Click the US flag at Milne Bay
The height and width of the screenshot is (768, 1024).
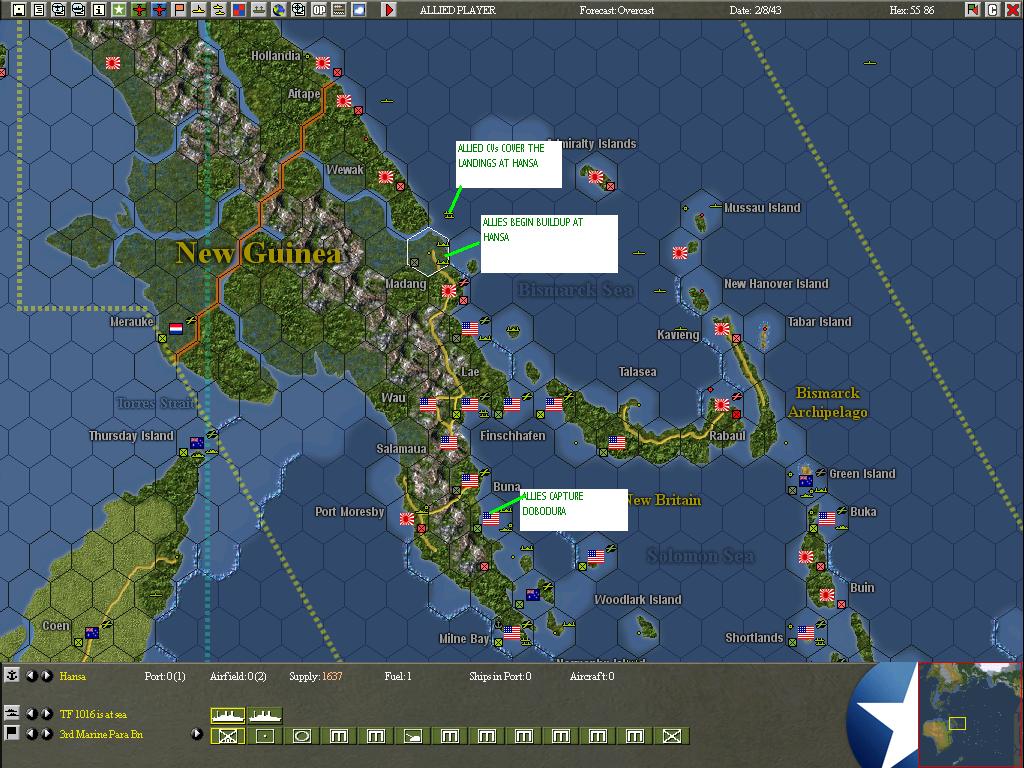tap(512, 632)
